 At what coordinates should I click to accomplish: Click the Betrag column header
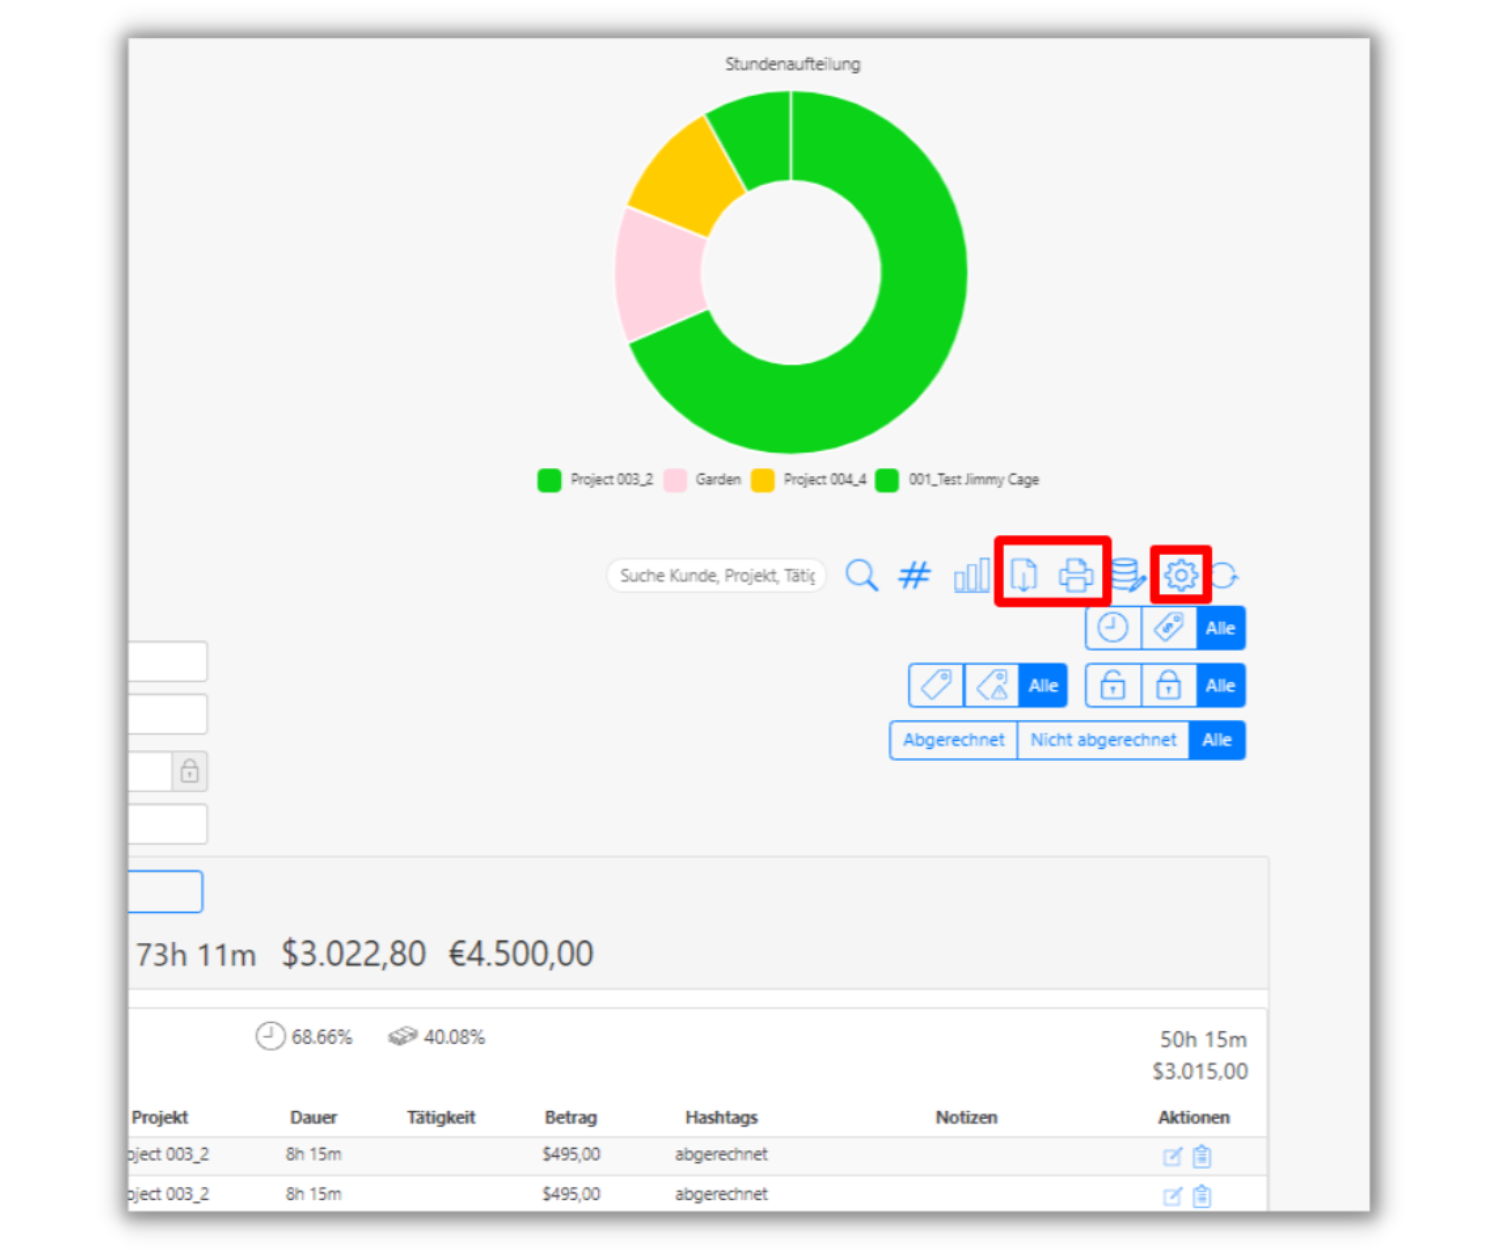570,1117
